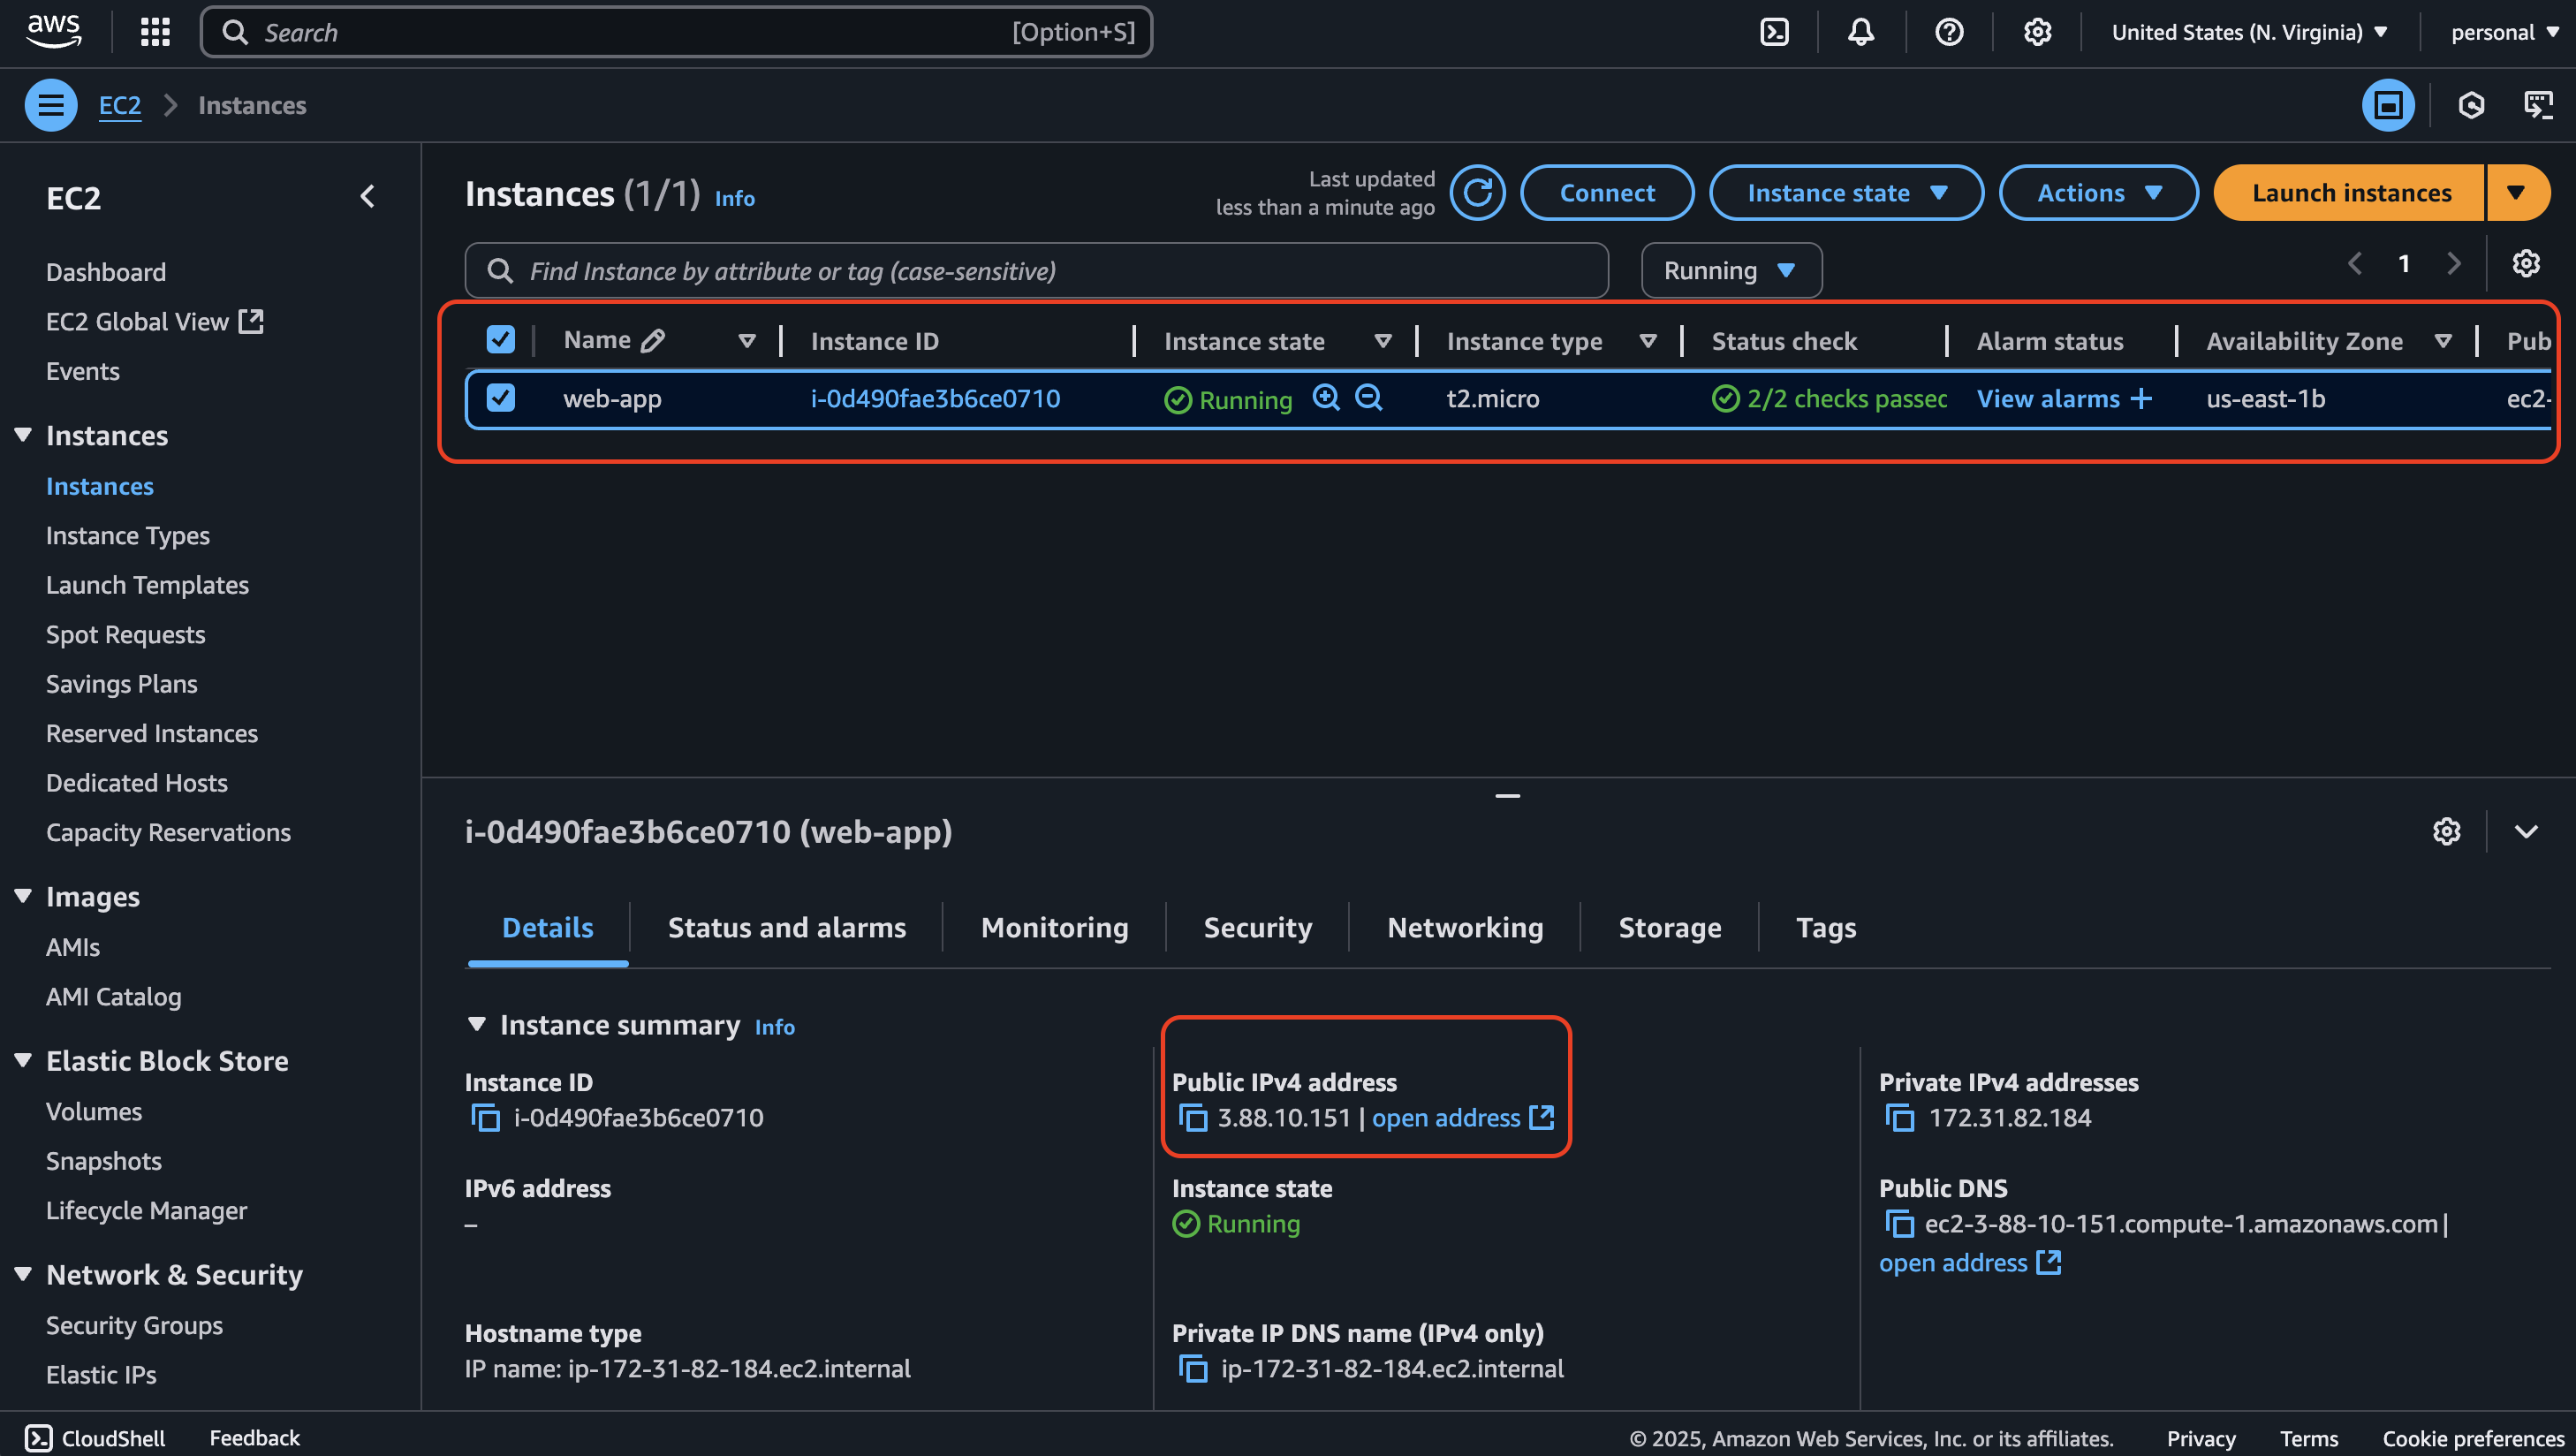Edit the Name column pencil icon

click(653, 341)
